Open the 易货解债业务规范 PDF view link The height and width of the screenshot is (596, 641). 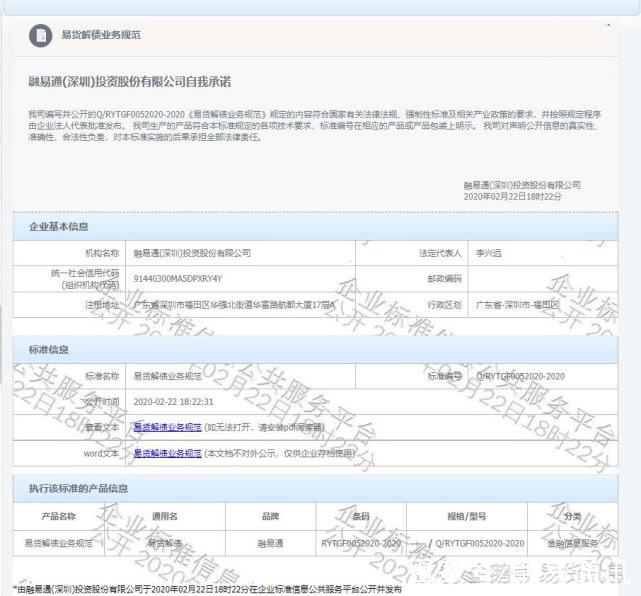pos(168,427)
